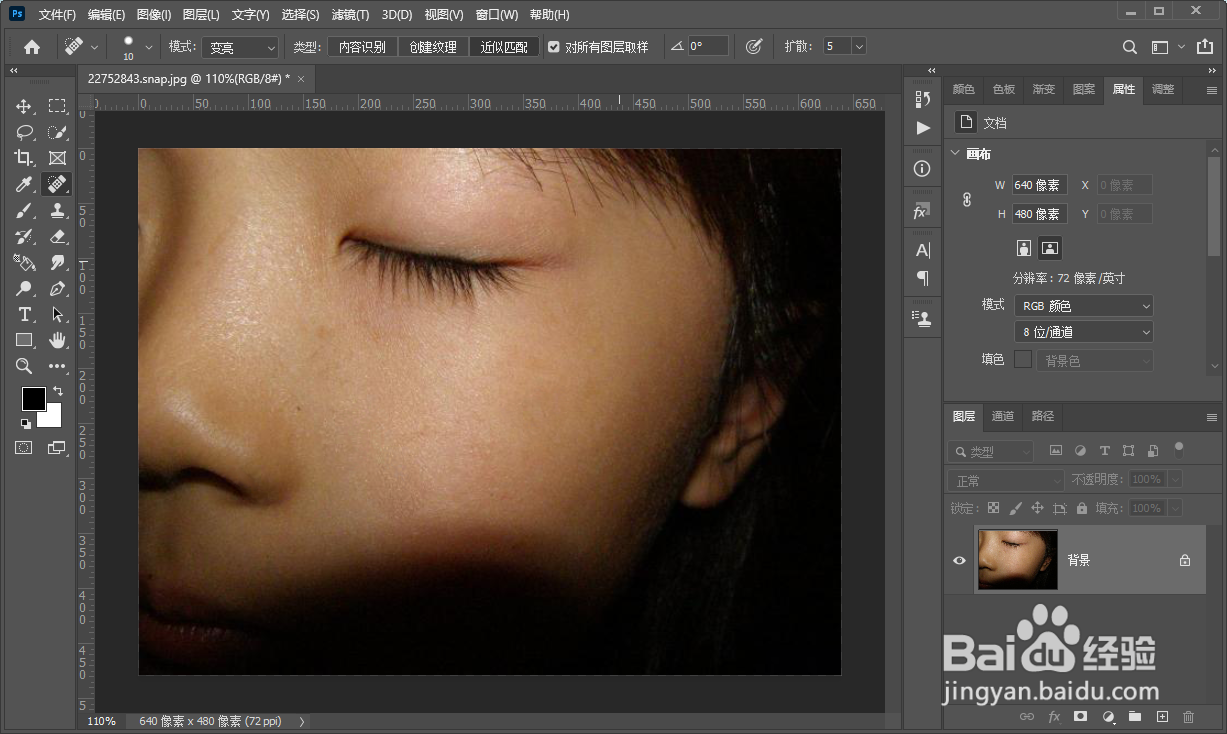Screen dimensions: 1227x734
Task: Open the 滤镜(T) menu
Action: click(350, 15)
